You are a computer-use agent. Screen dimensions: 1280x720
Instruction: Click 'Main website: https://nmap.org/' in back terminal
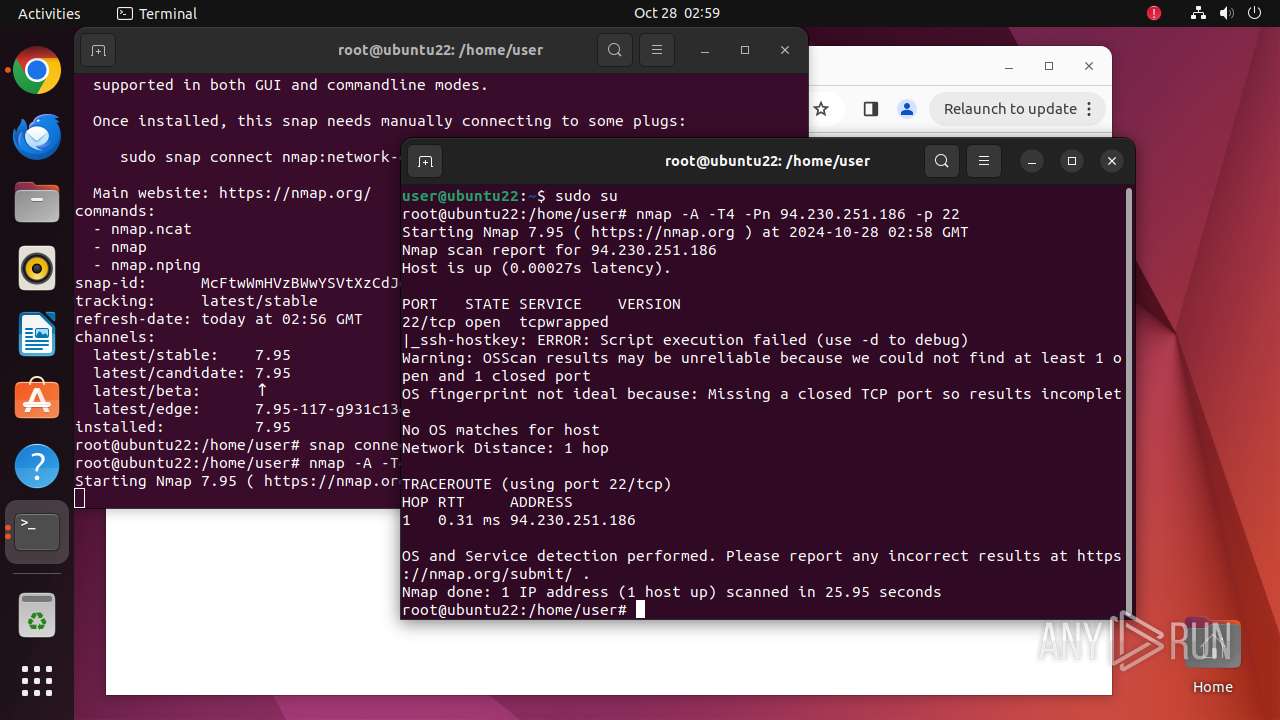pyautogui.click(x=232, y=193)
